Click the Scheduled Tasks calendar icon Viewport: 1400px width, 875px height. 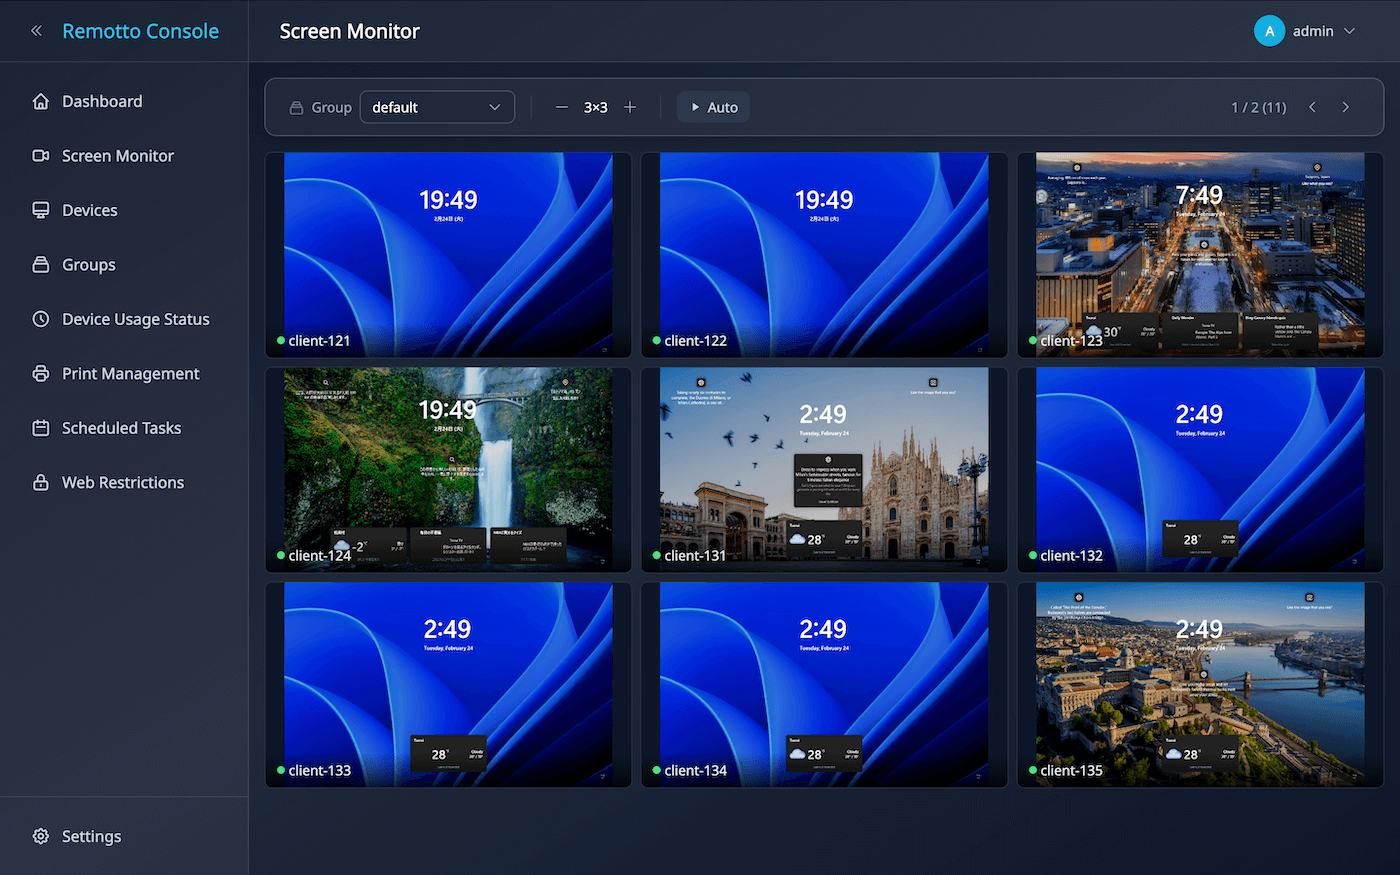coord(41,428)
